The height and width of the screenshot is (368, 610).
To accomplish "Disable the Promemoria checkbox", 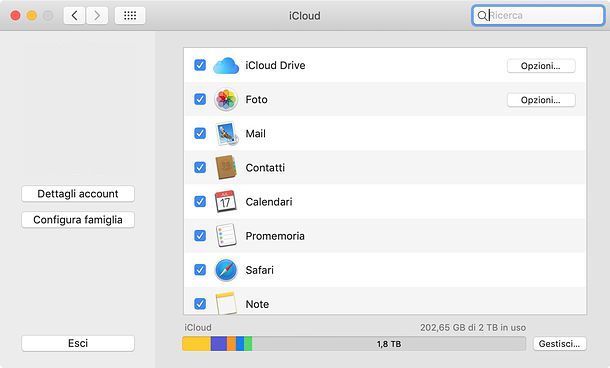I will (x=200, y=235).
